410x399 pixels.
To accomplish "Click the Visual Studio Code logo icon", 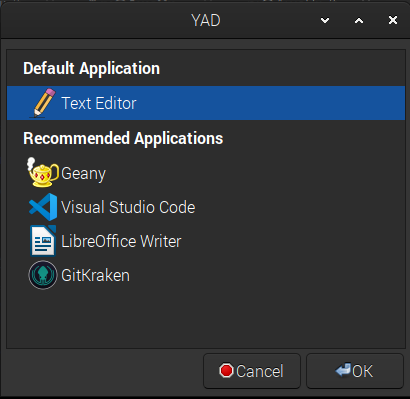I will pyautogui.click(x=43, y=207).
